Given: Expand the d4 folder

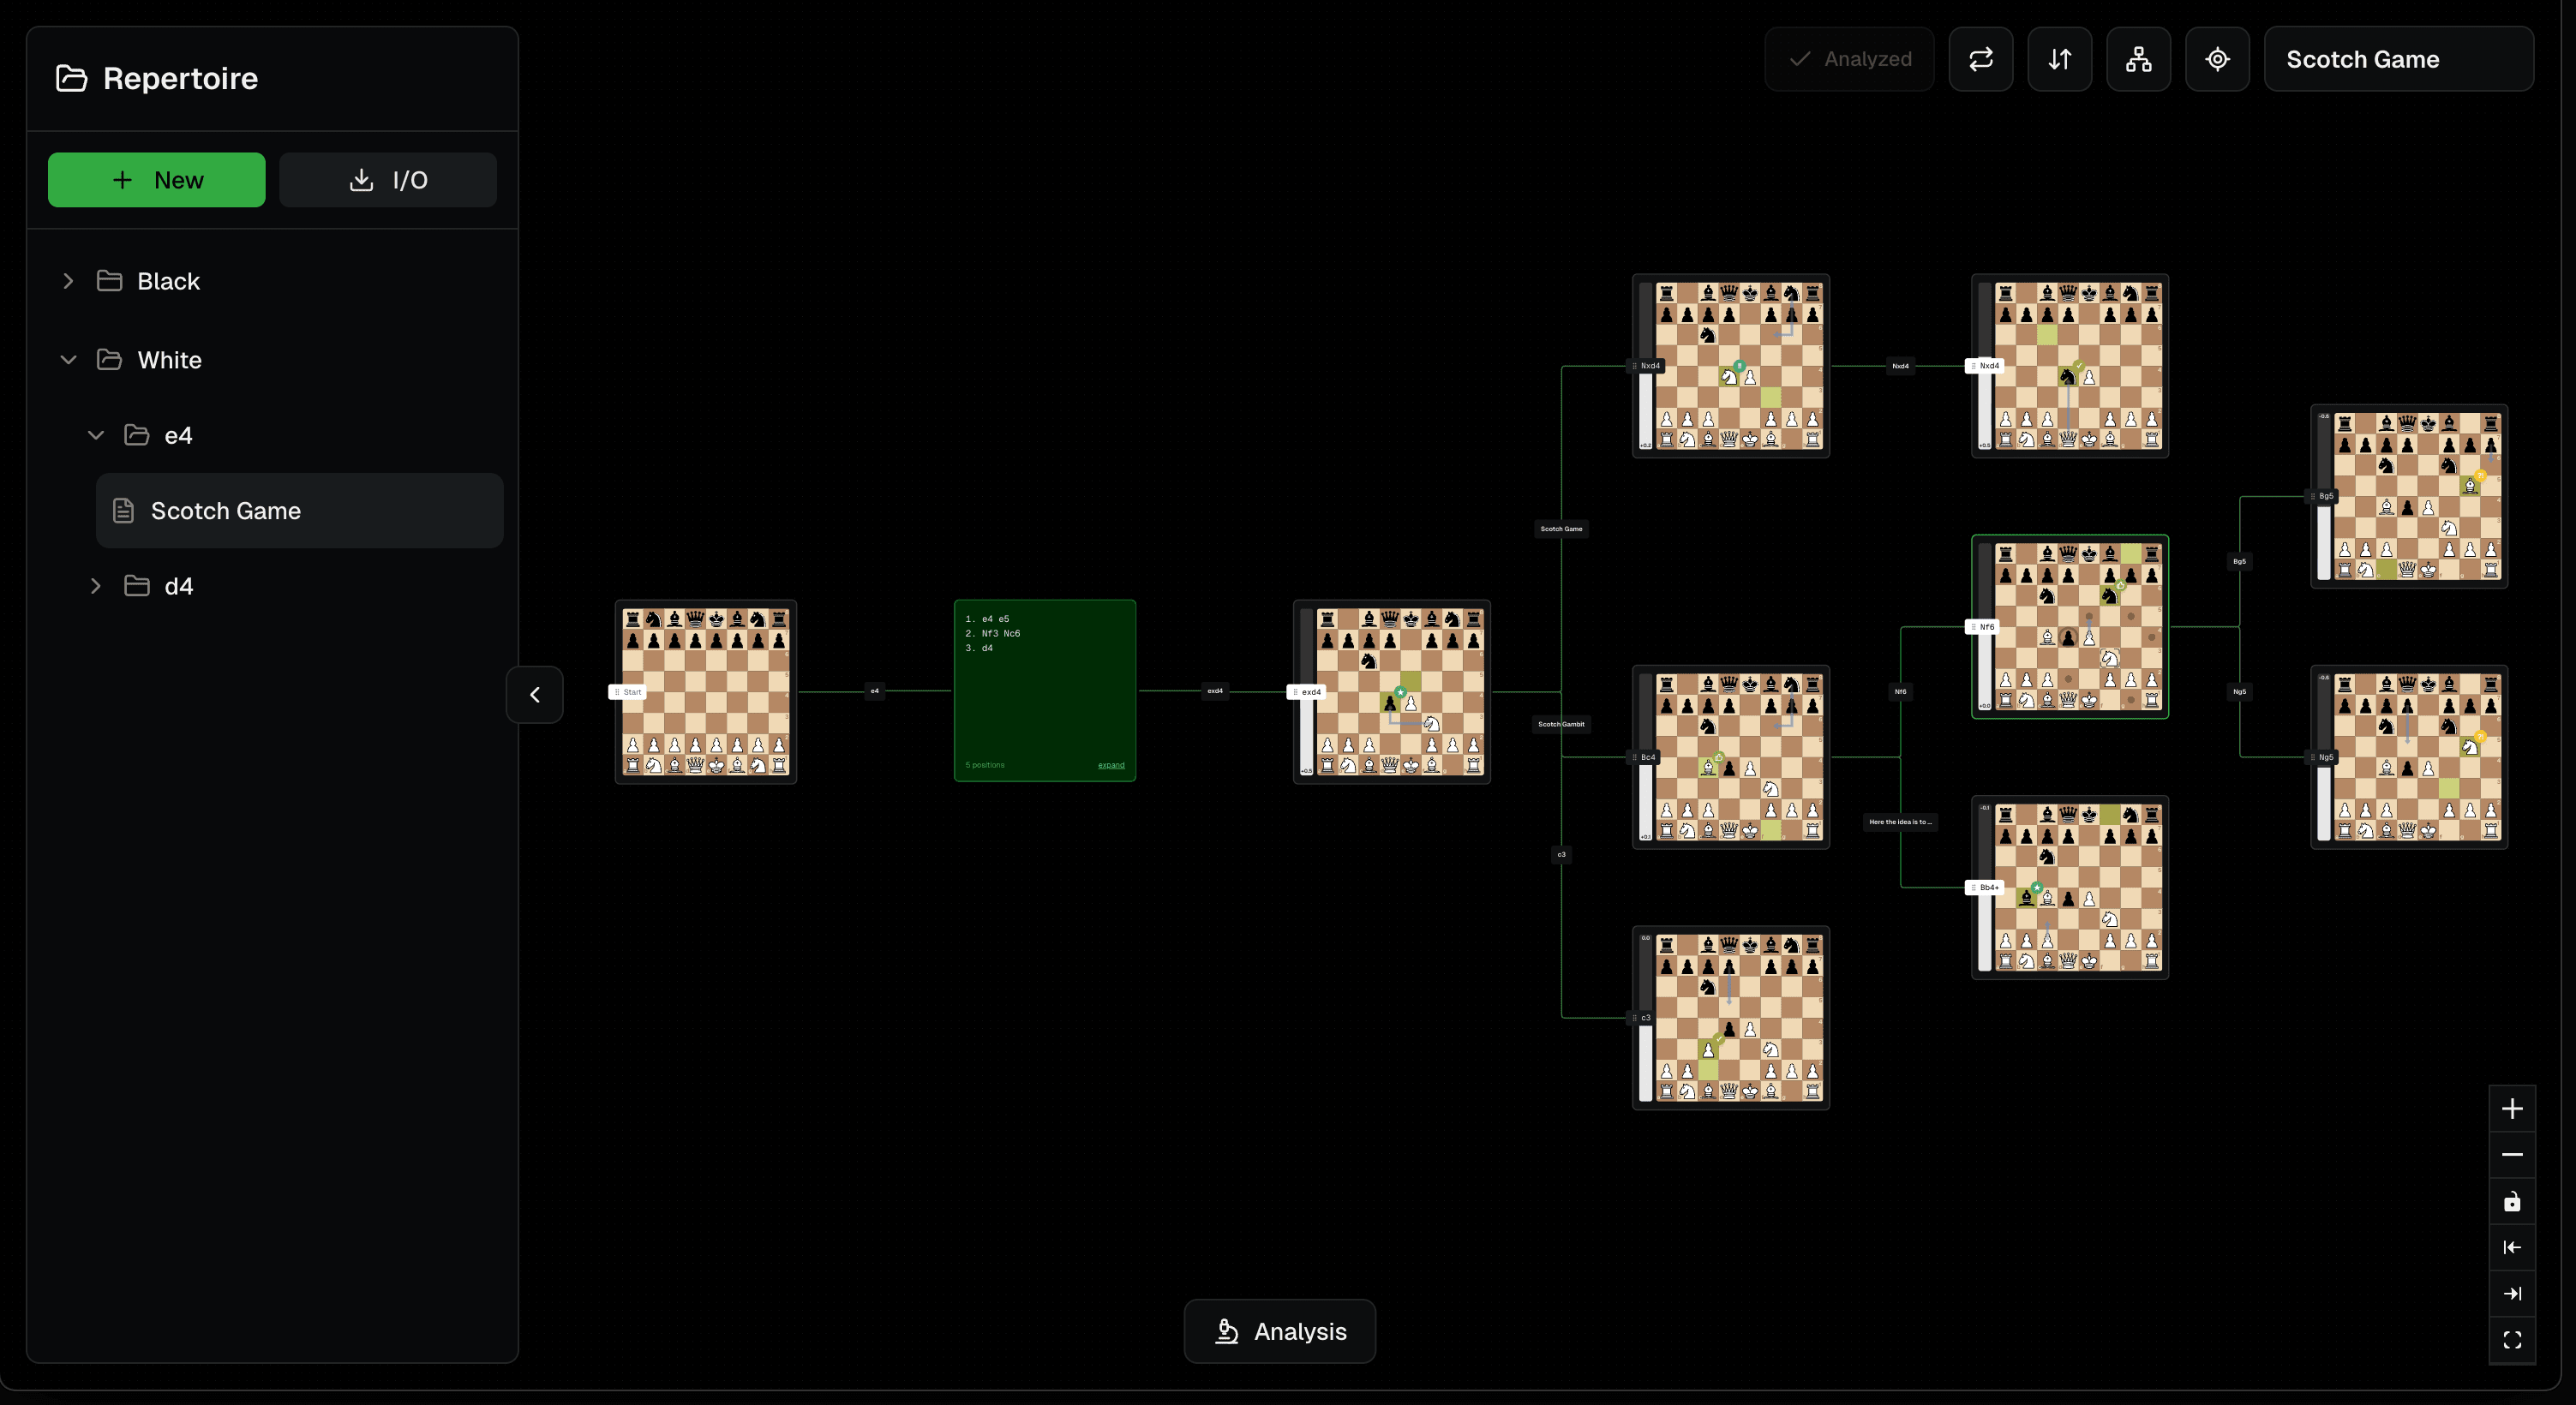Looking at the screenshot, I should [96, 586].
